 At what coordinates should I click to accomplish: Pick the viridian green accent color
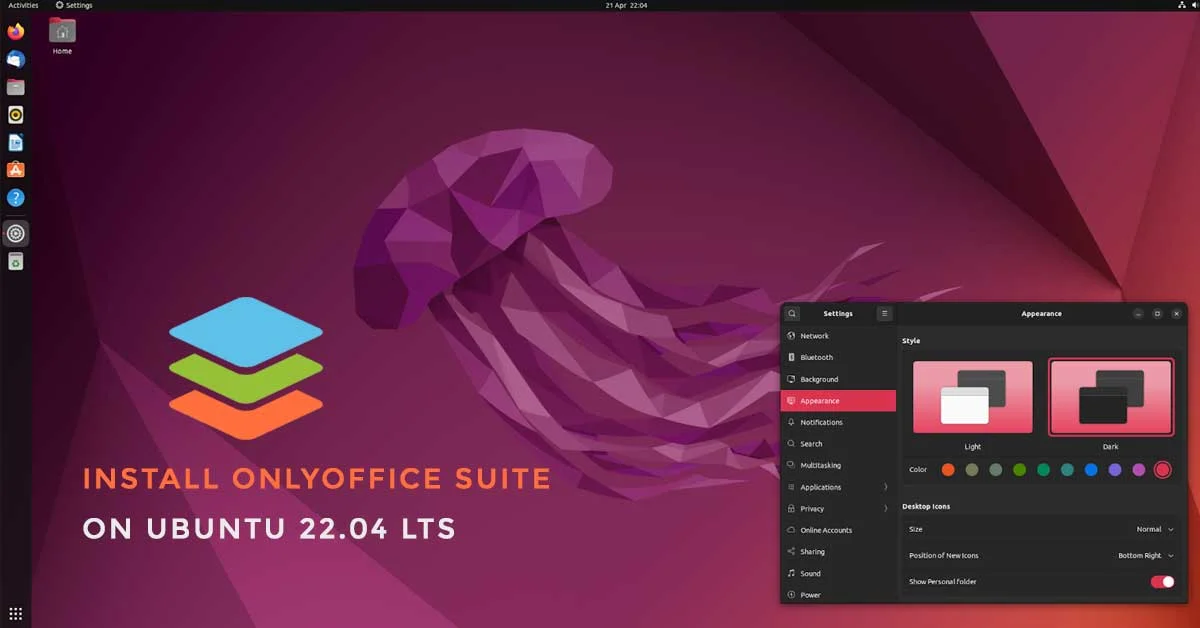[x=1044, y=470]
